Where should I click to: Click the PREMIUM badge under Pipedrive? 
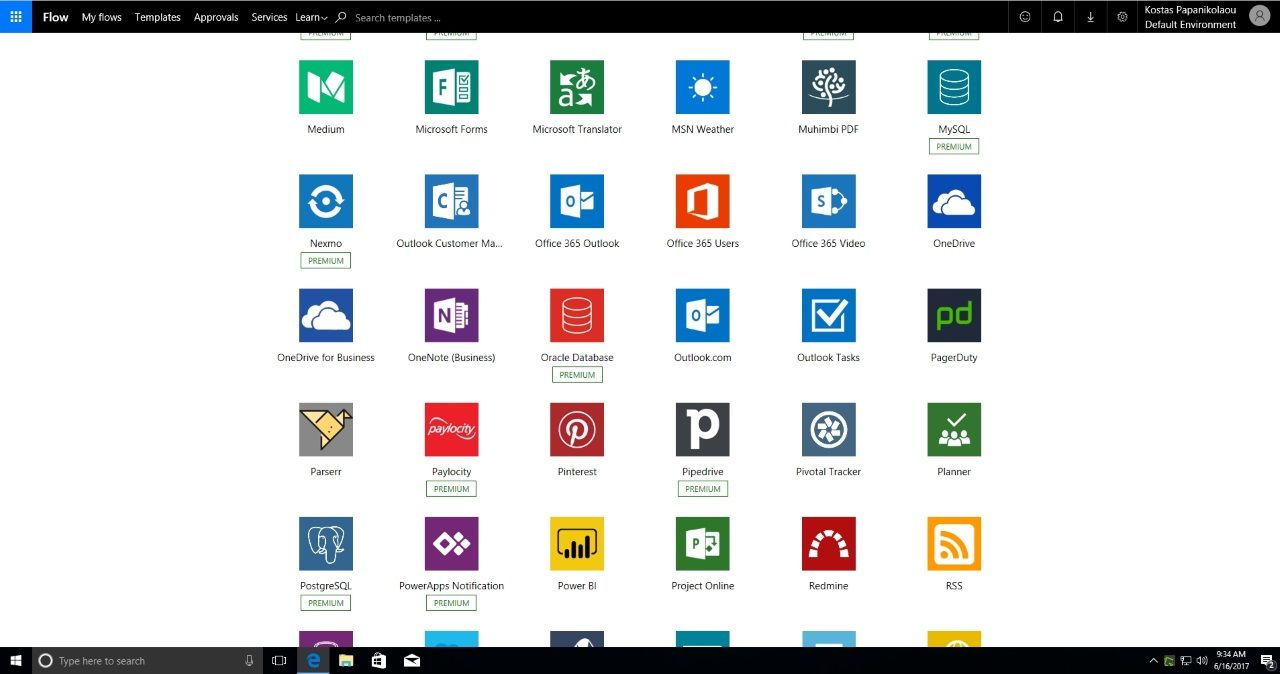point(703,489)
